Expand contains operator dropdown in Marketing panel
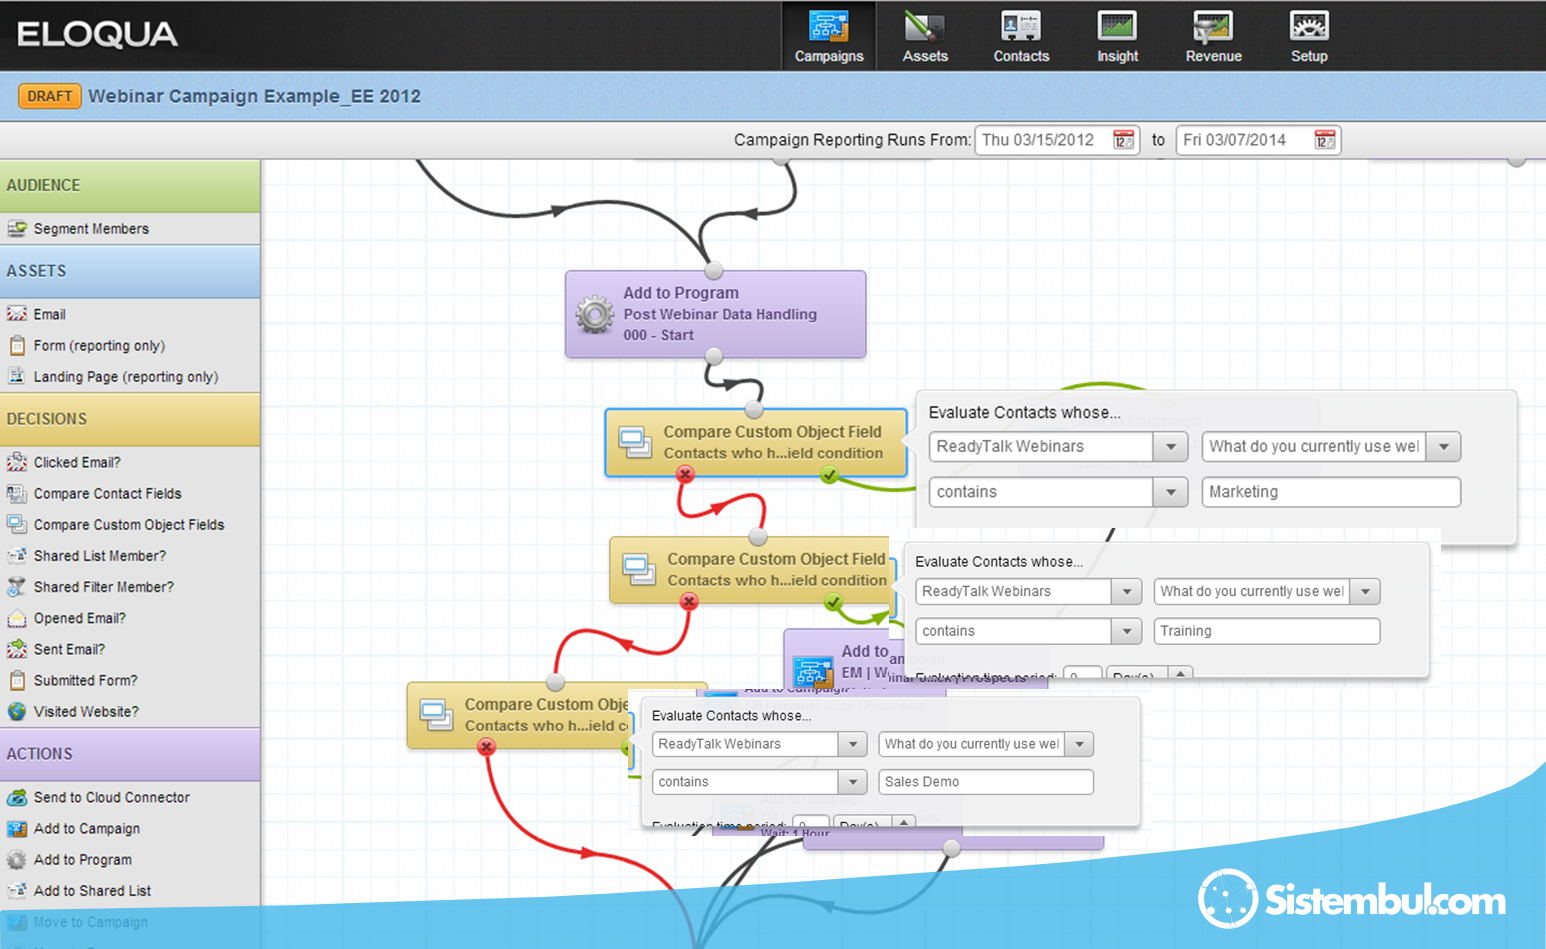 pyautogui.click(x=1170, y=492)
